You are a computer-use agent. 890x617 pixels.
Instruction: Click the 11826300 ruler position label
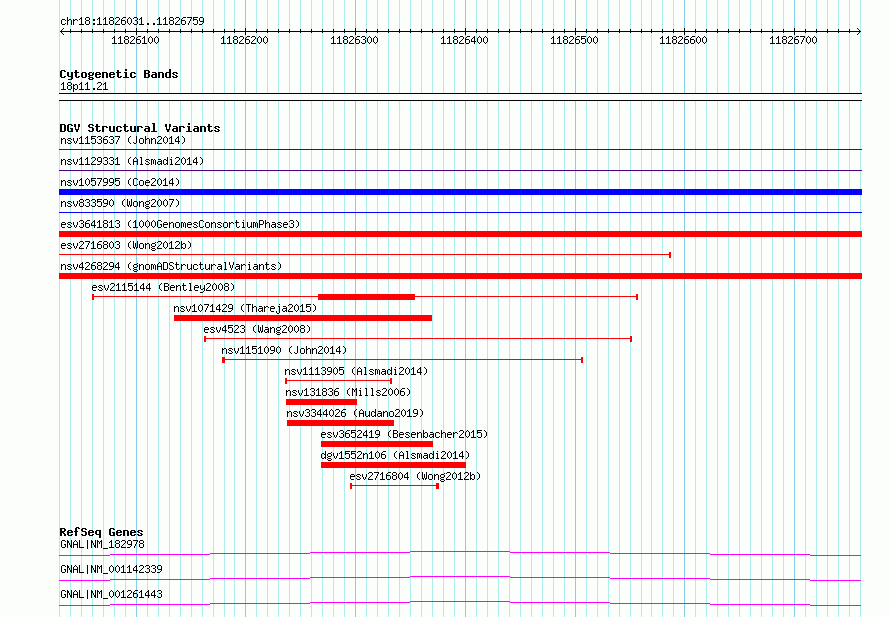click(x=354, y=40)
